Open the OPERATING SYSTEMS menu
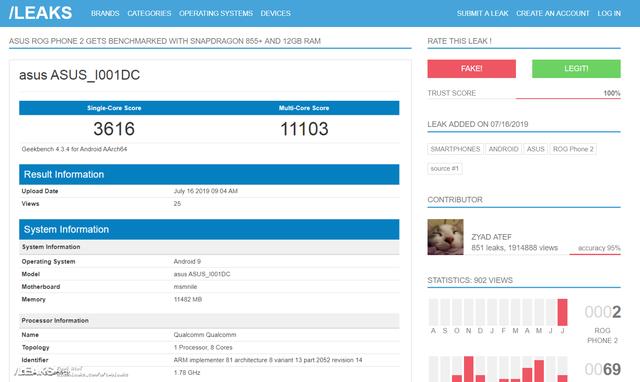Screen dimensions: 640x382 [216, 13]
